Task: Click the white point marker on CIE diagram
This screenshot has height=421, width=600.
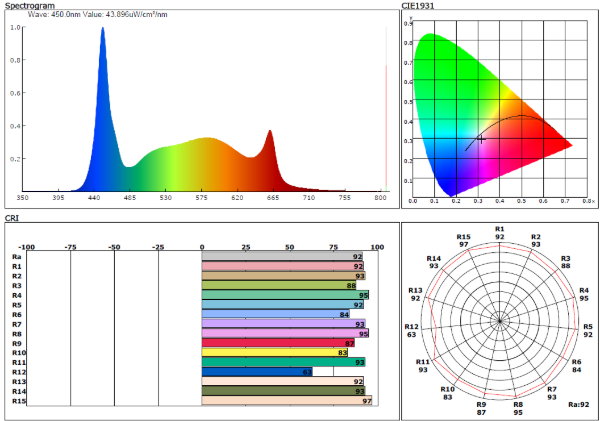Action: (x=481, y=139)
